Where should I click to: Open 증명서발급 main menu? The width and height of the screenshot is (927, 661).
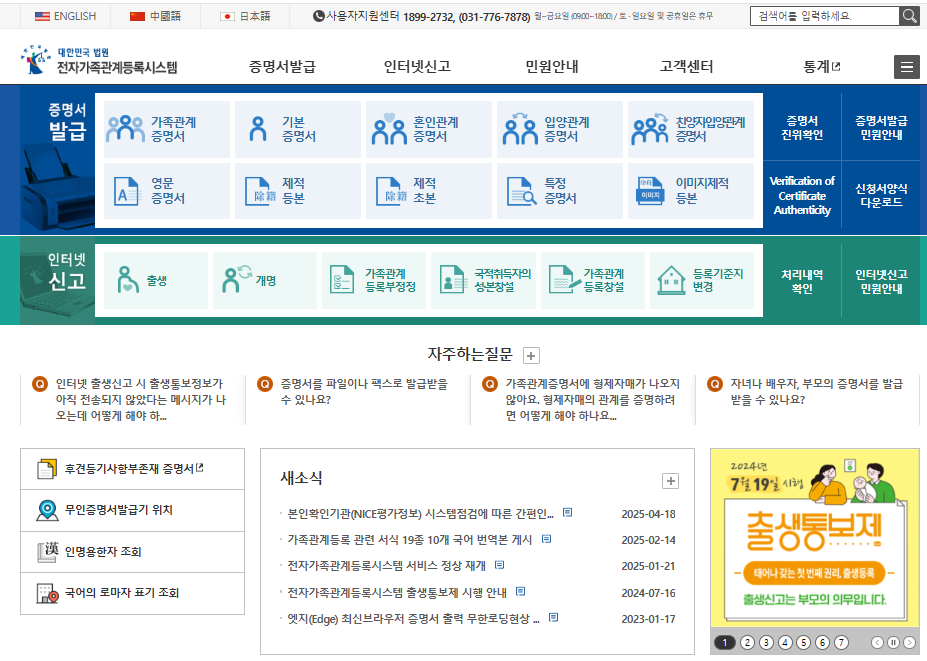point(282,67)
